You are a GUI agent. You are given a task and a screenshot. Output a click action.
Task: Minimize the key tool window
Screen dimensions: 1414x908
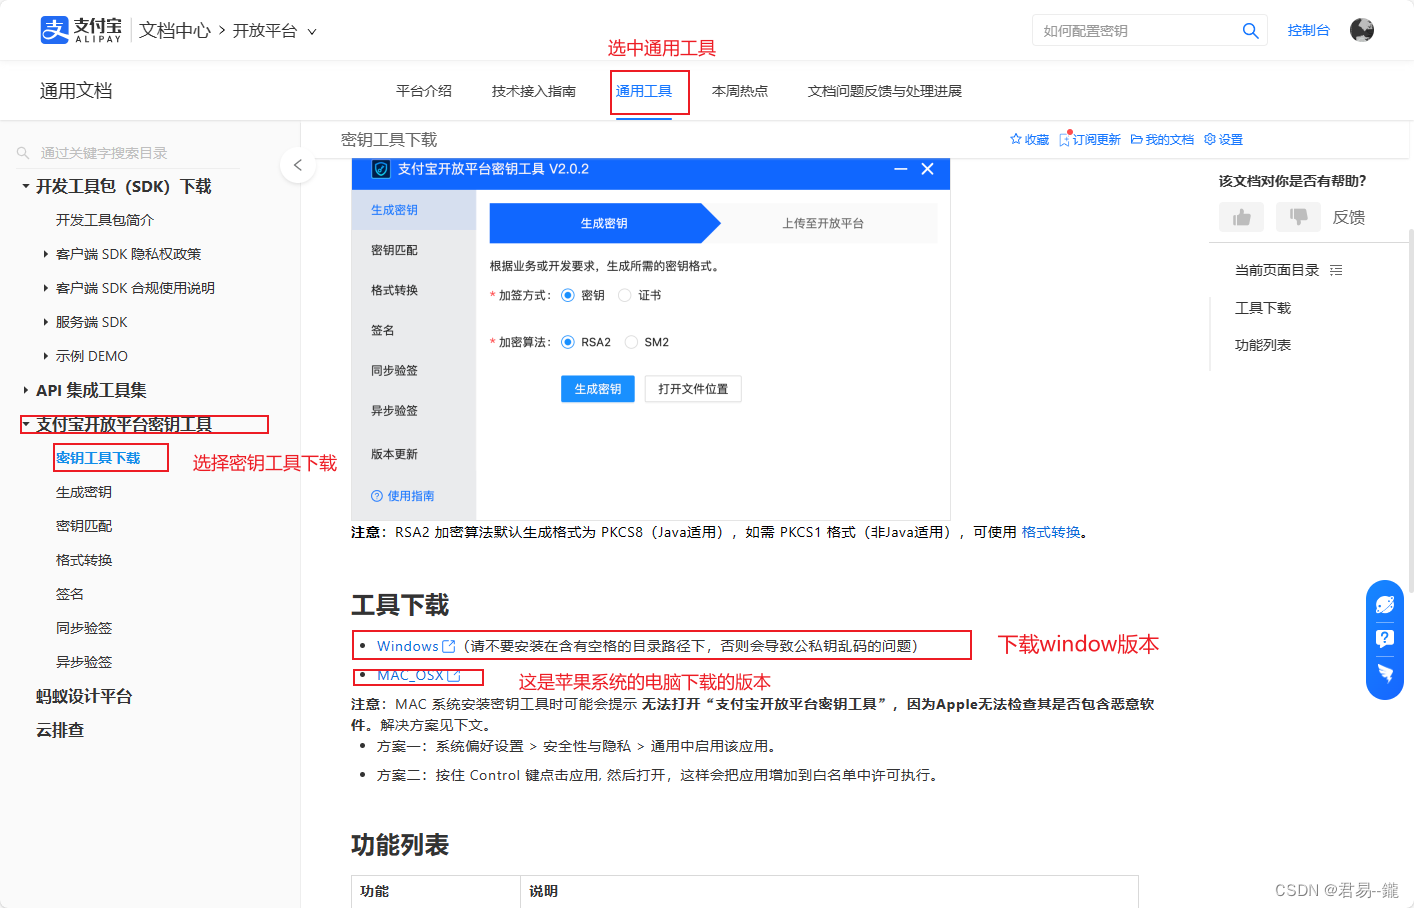point(900,169)
